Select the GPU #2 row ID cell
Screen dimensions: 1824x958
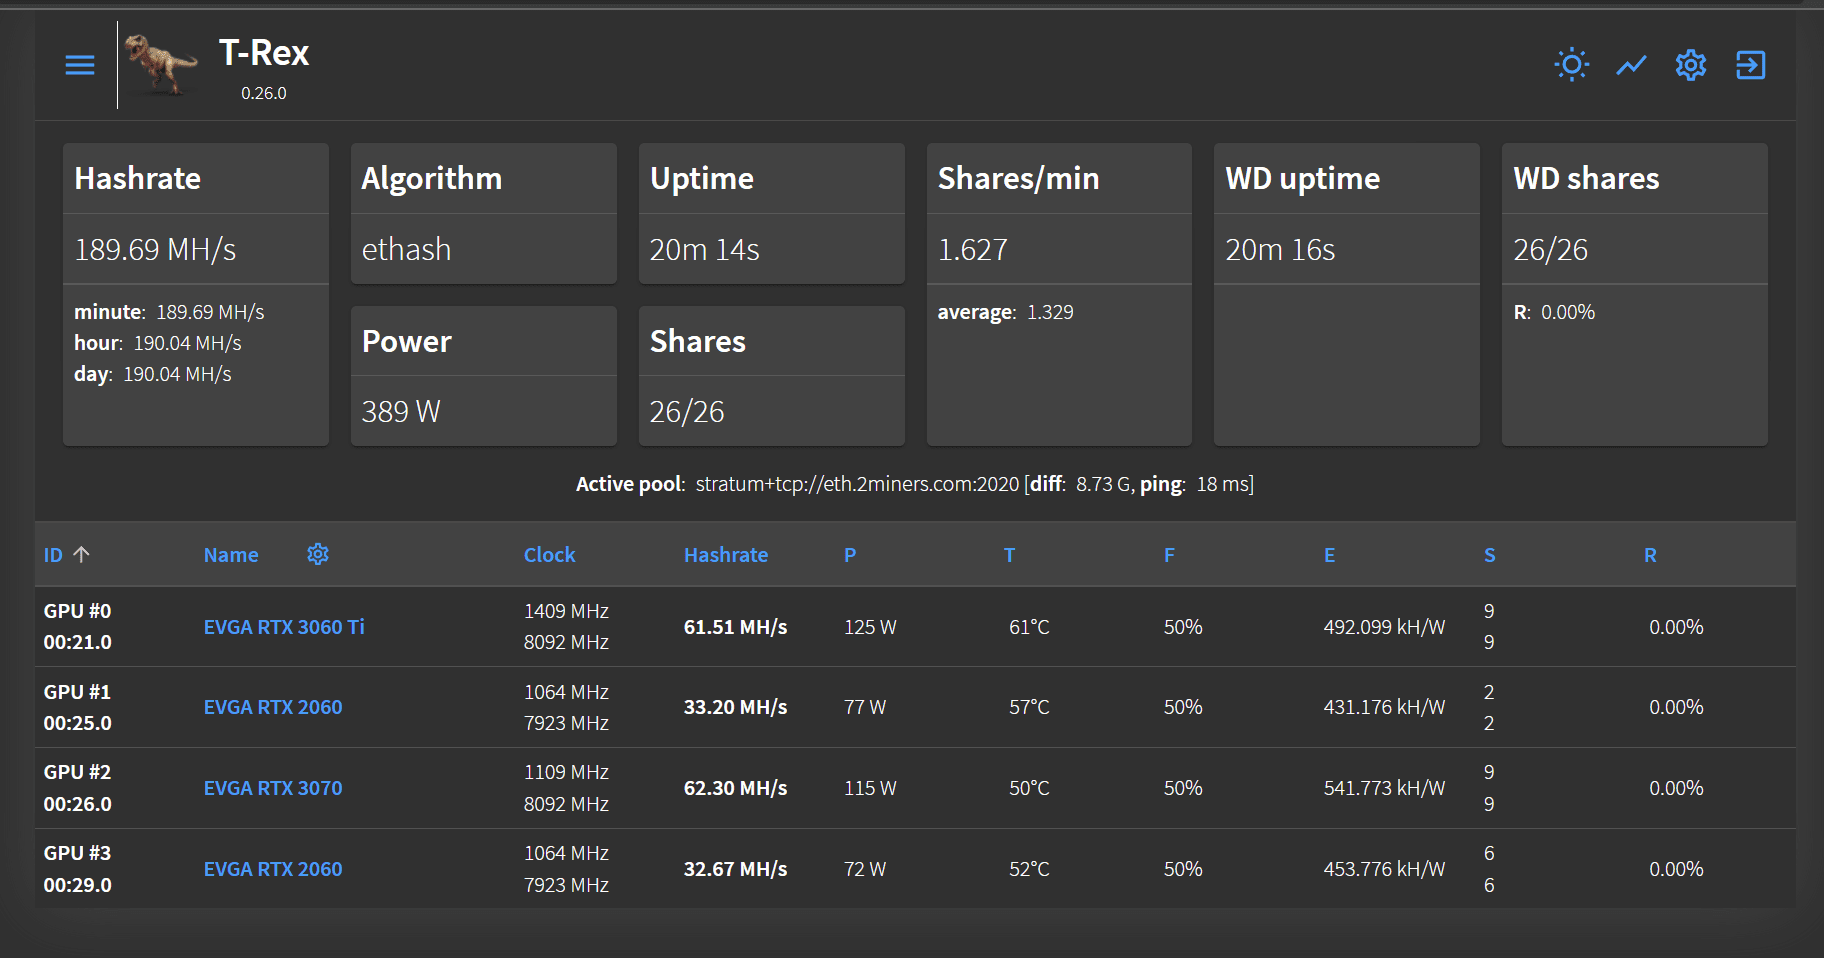pos(78,788)
